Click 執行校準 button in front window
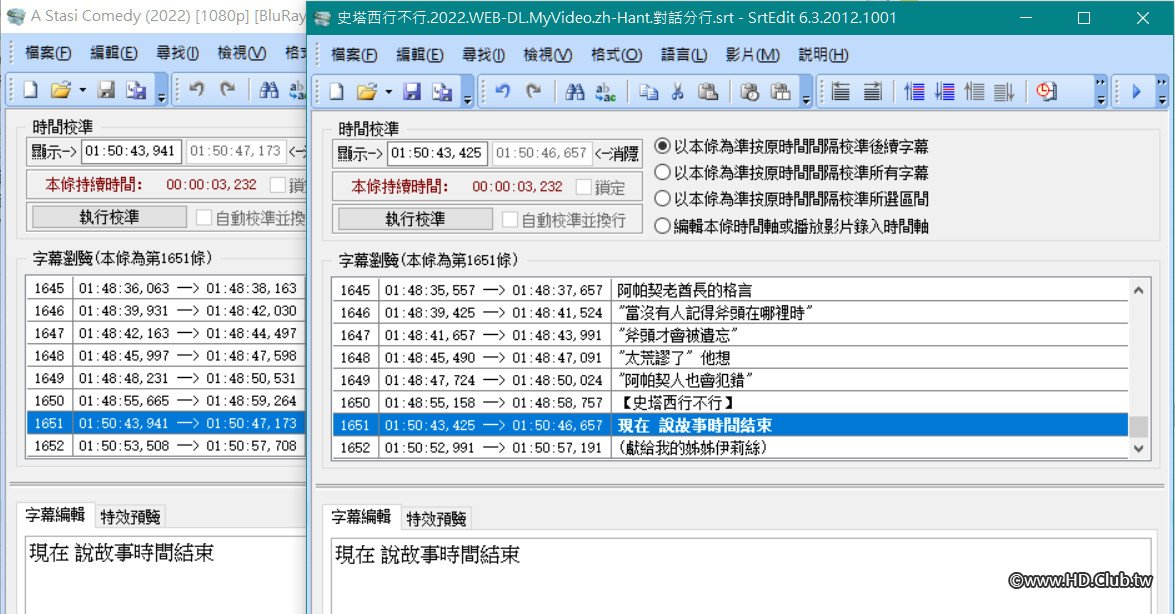The image size is (1175, 614). (415, 219)
